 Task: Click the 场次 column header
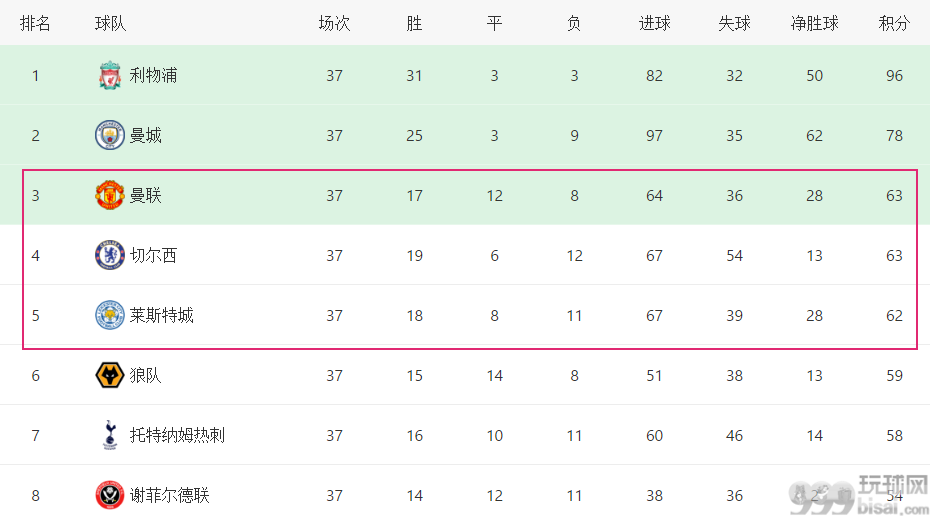[x=334, y=23]
